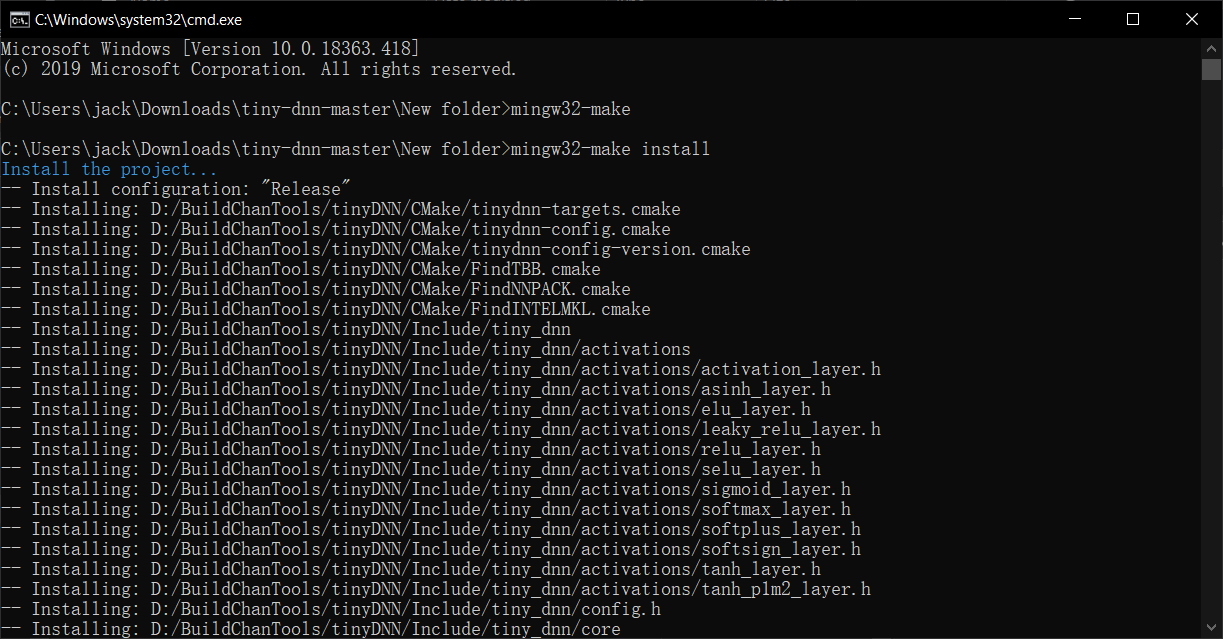
Task: Close the command prompt window
Action: coord(1191,19)
